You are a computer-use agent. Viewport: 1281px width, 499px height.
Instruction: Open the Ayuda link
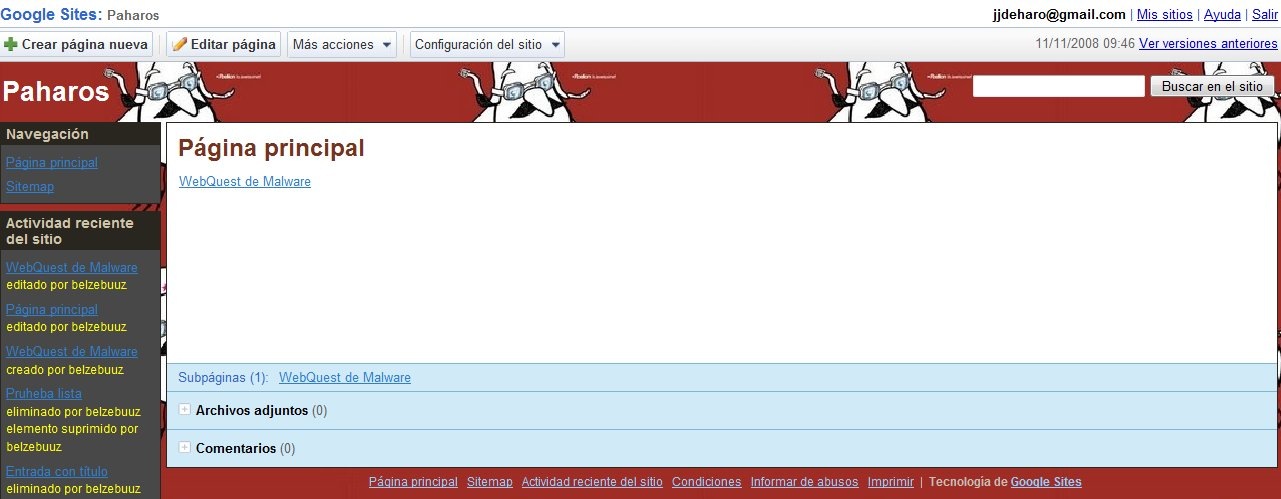click(x=1222, y=15)
